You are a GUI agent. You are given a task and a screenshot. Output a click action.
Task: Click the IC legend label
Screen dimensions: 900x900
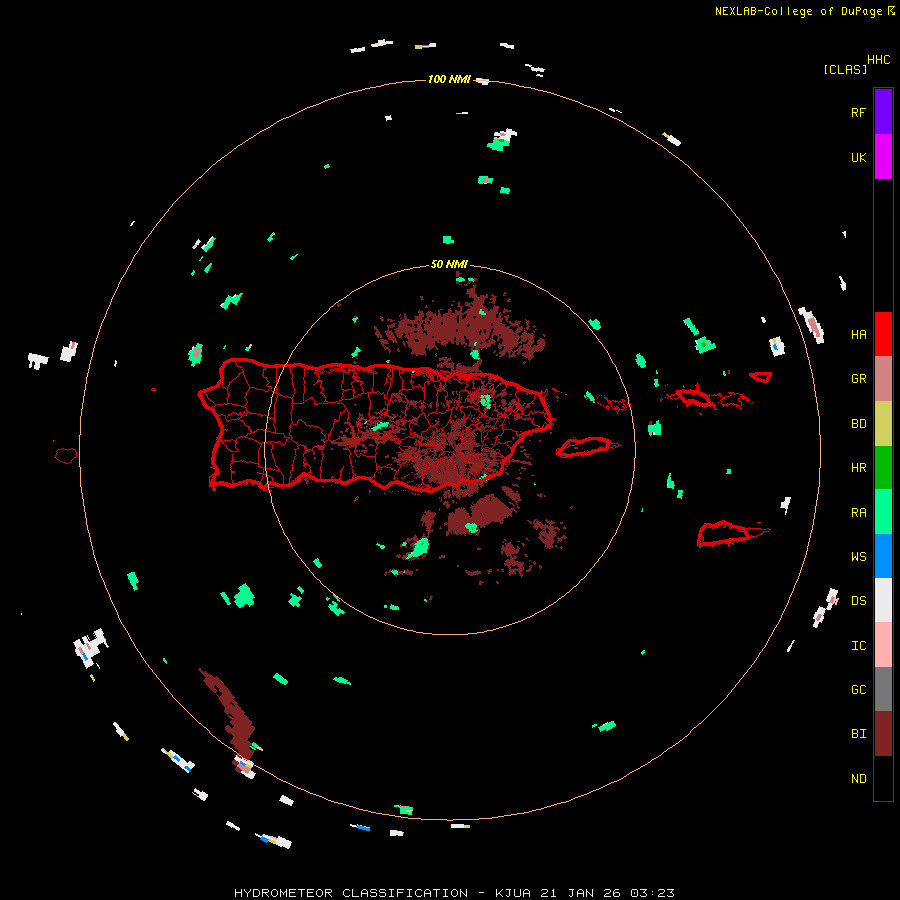(858, 646)
